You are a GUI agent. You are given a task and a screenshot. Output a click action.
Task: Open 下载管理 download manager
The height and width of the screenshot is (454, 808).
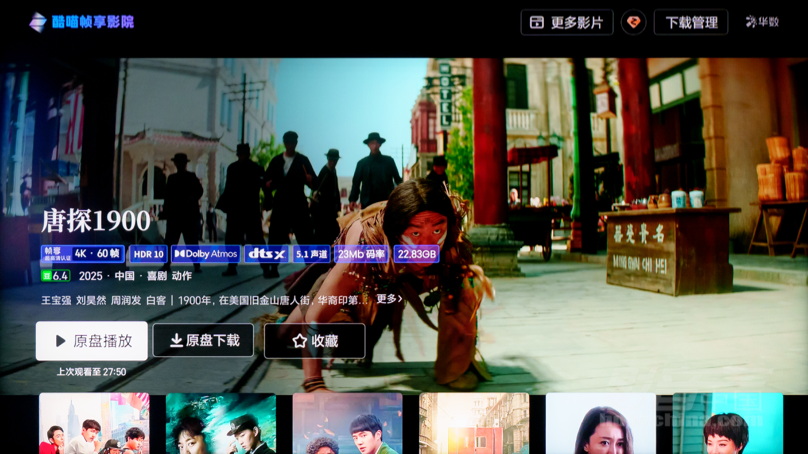[x=690, y=22]
